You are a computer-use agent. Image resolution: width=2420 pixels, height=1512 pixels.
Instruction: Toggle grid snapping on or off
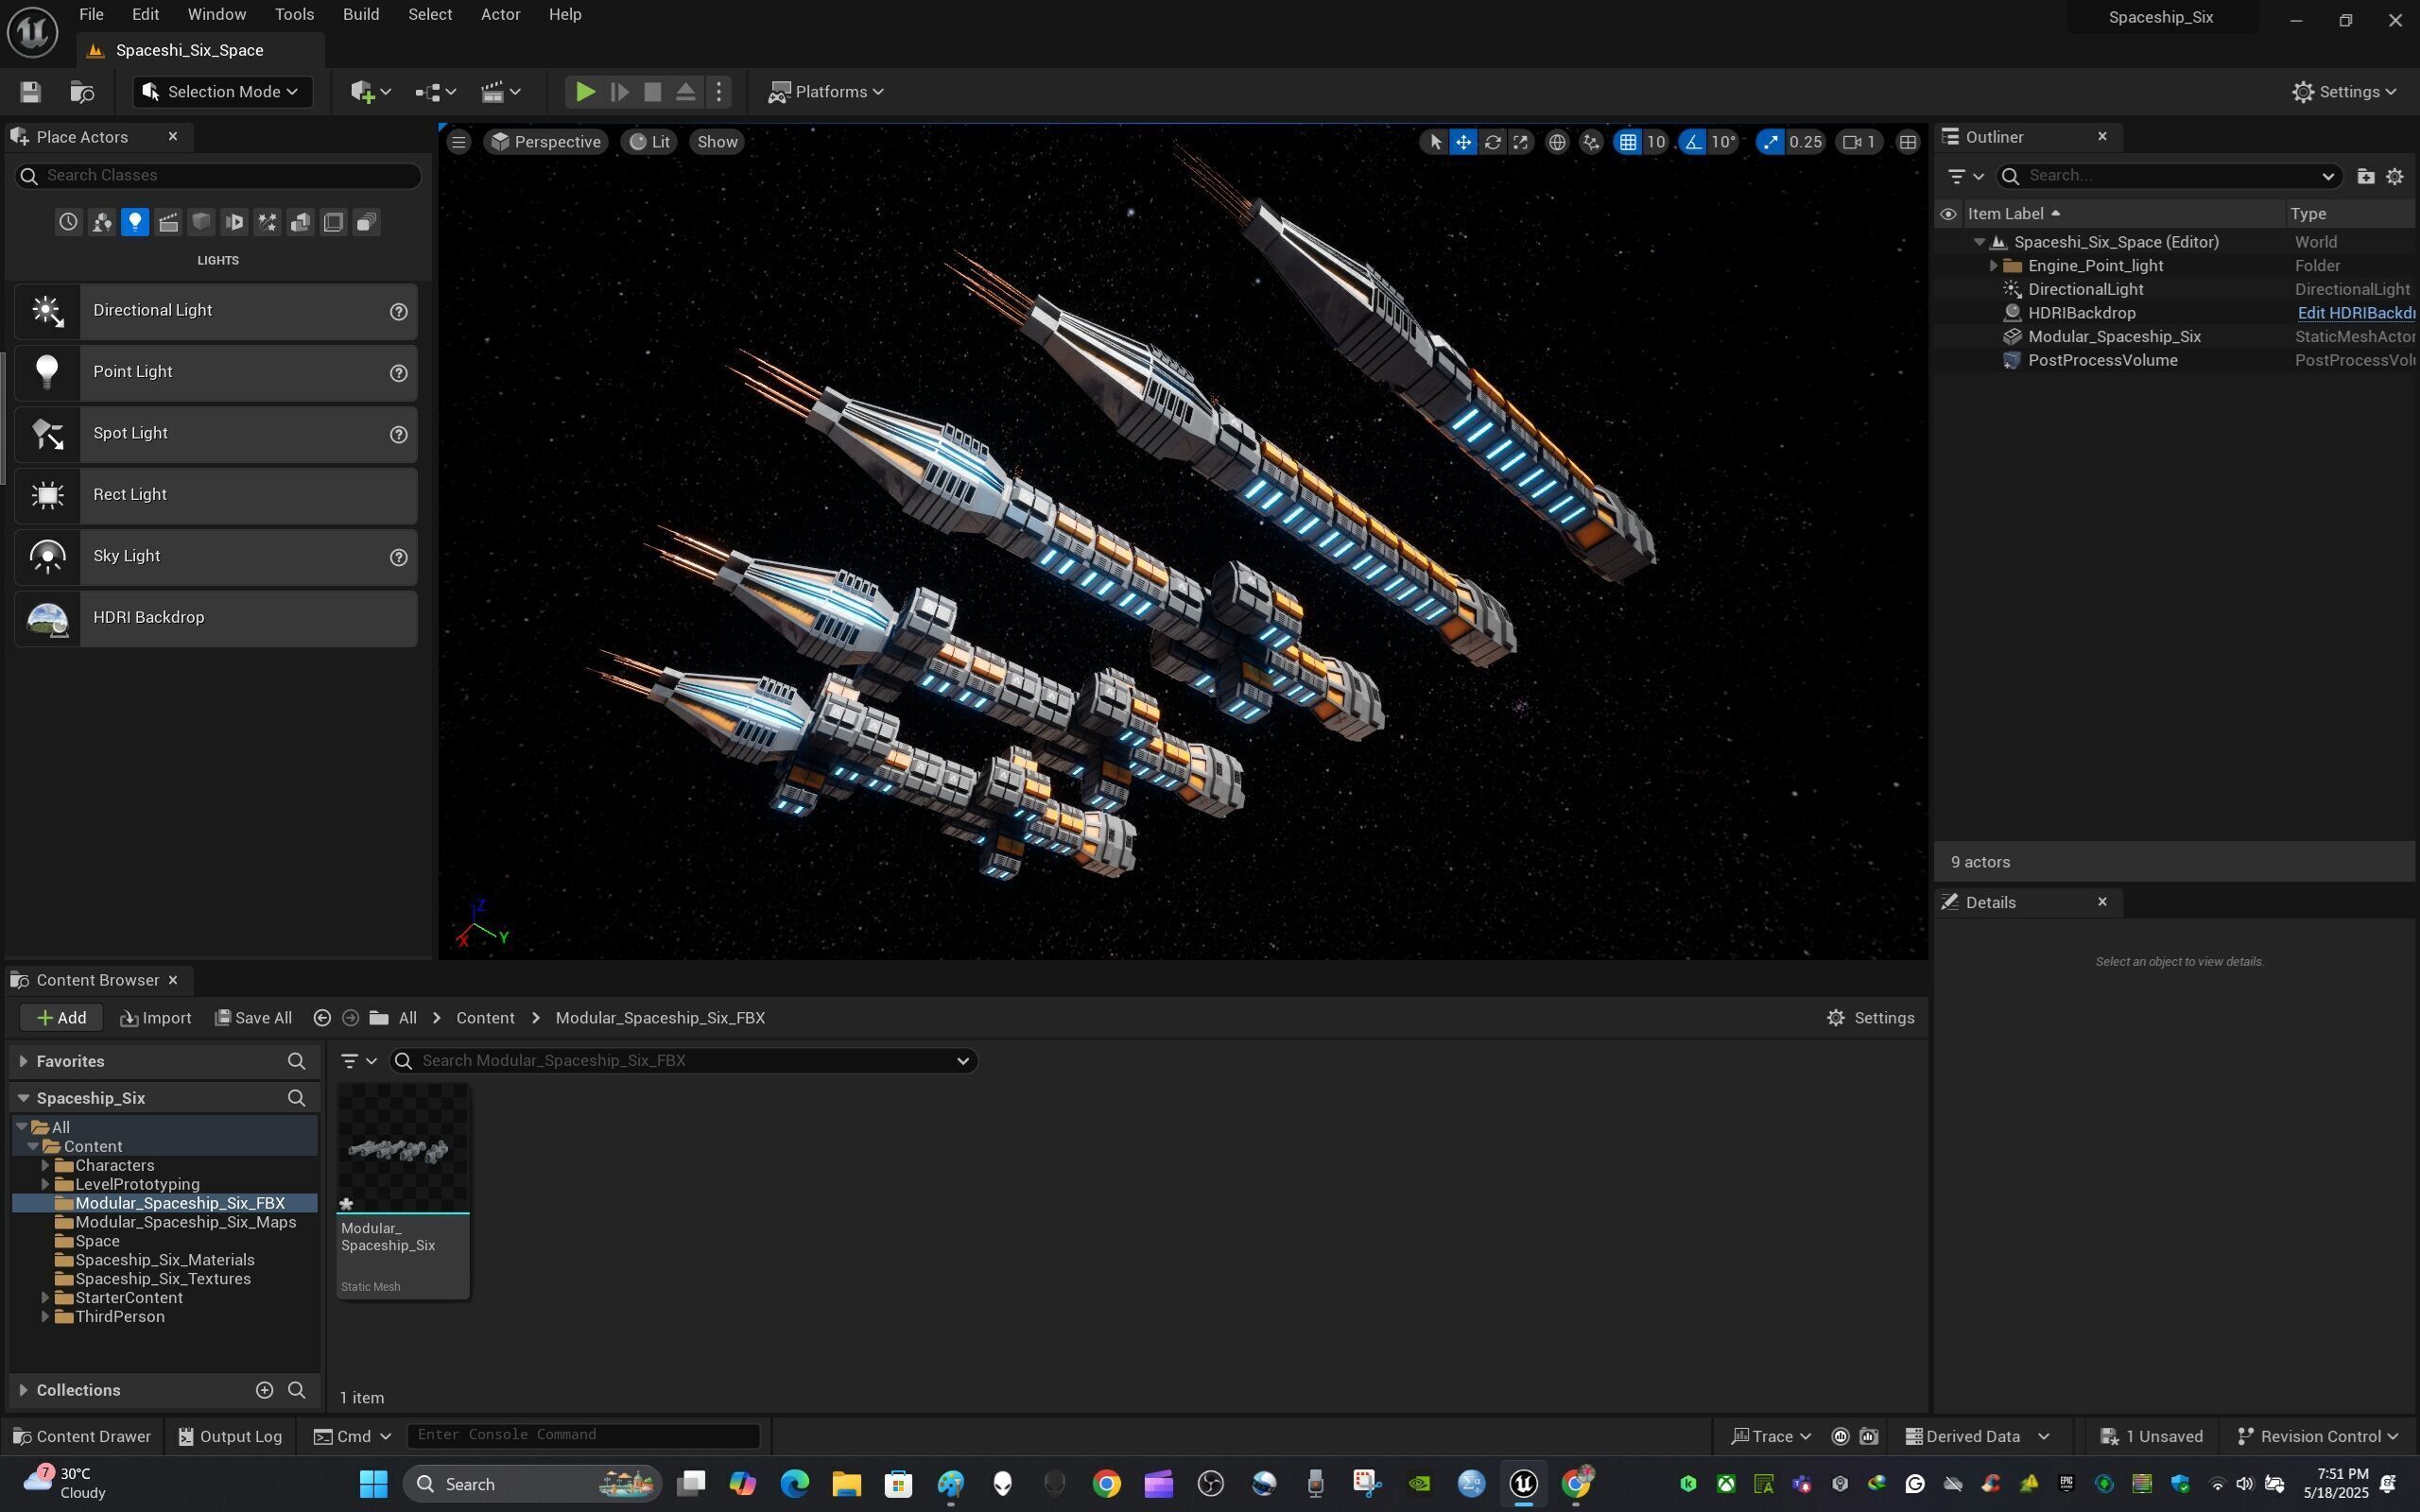click(x=1628, y=142)
